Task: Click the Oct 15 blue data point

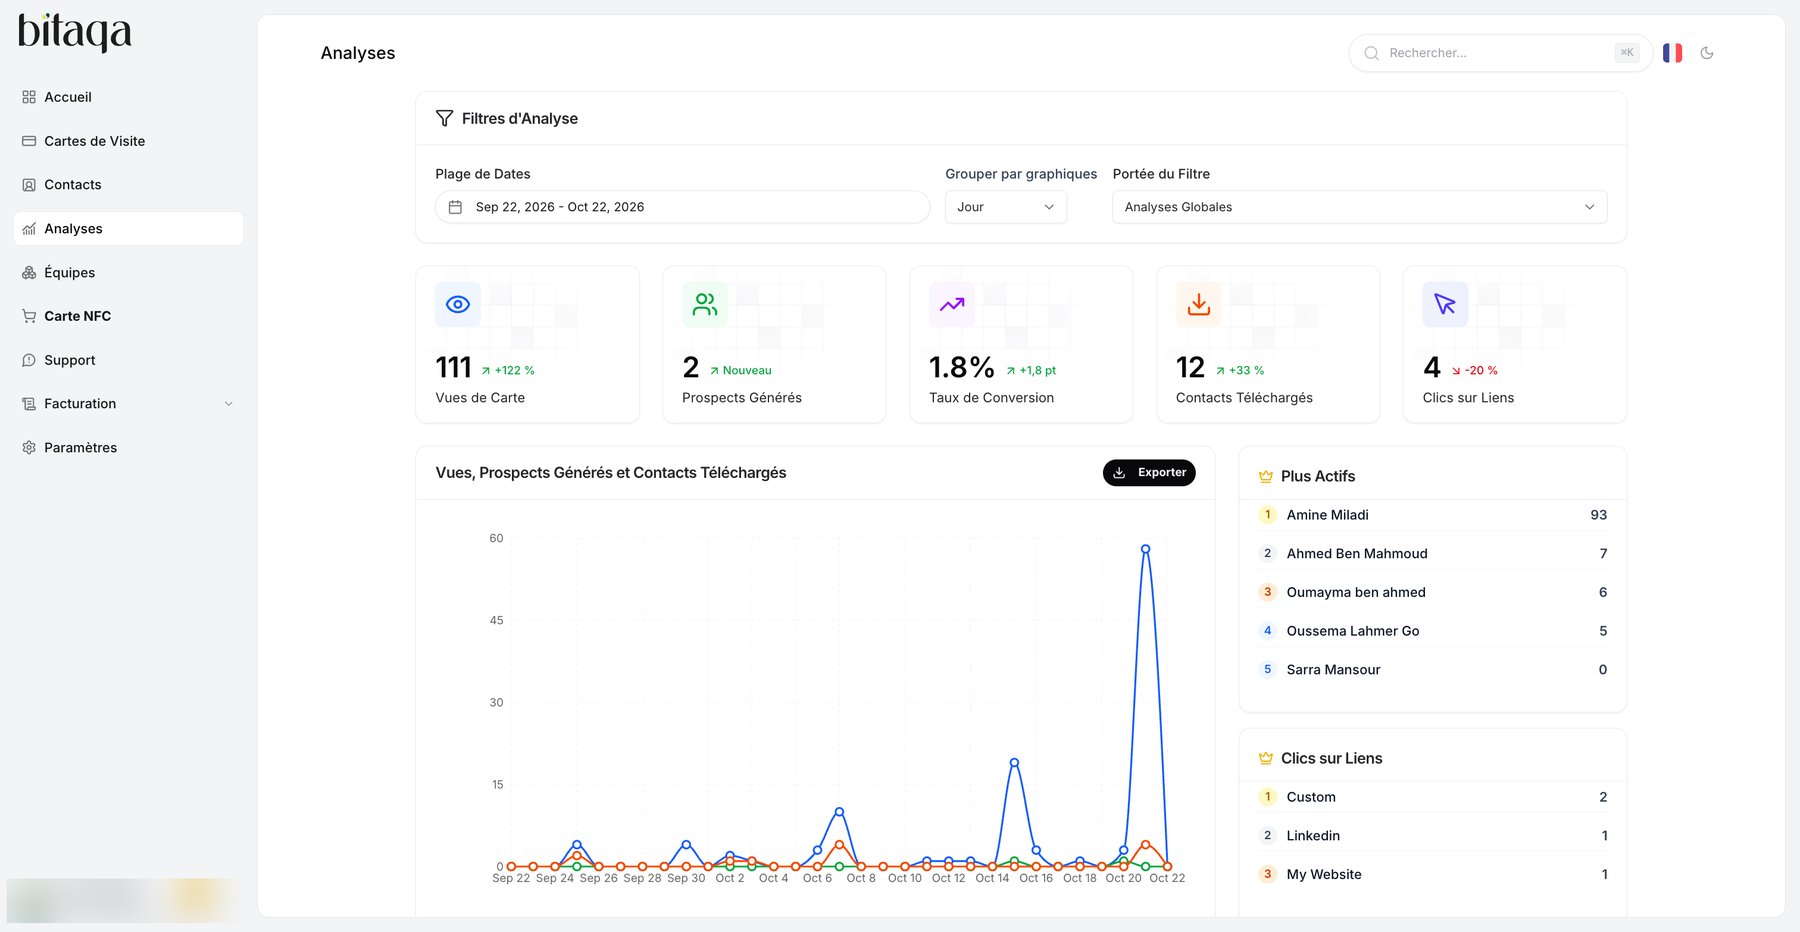Action: [1014, 762]
